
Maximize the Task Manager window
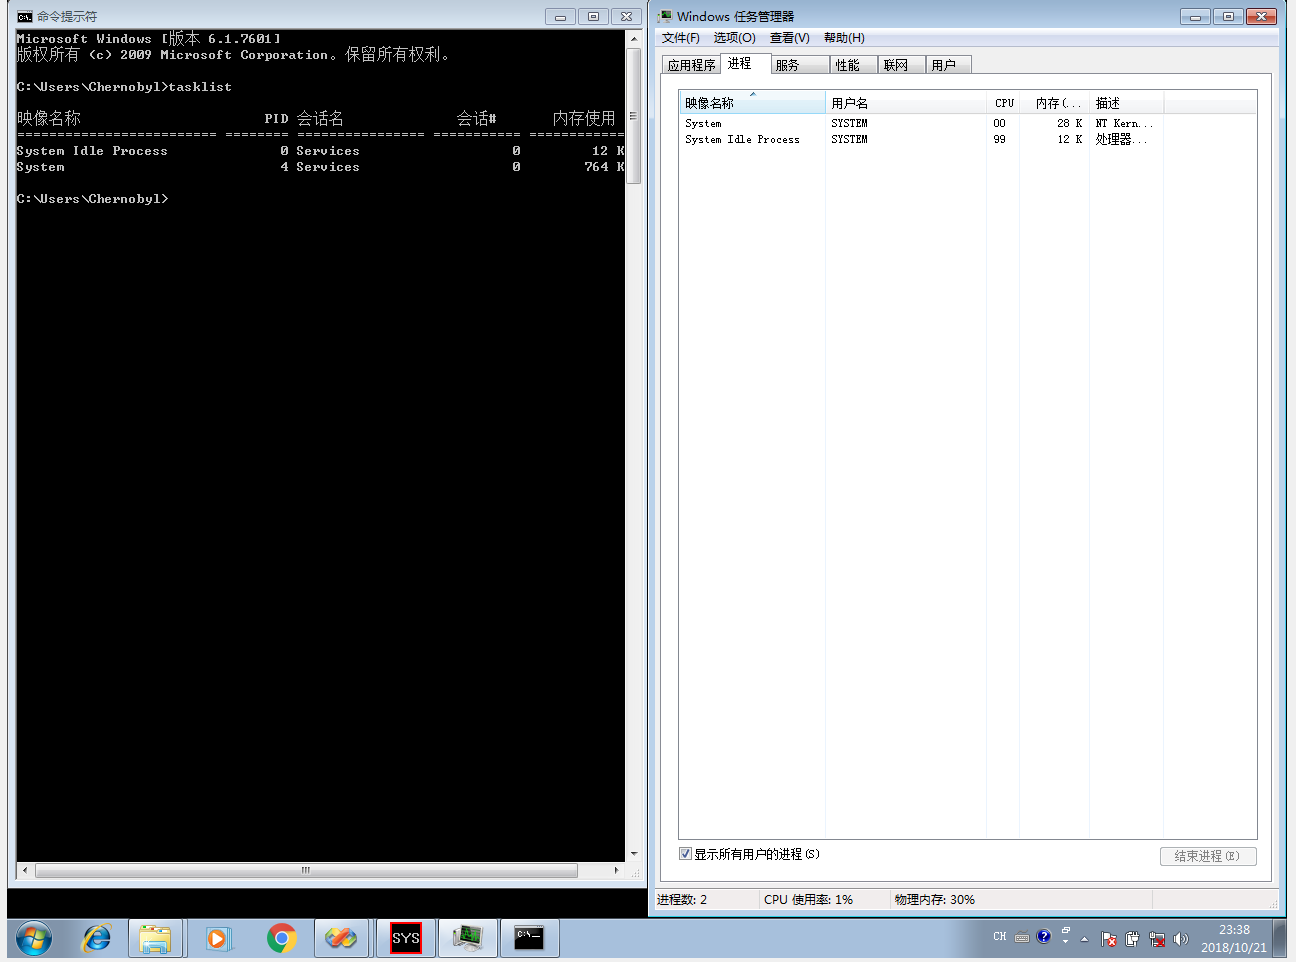point(1228,16)
